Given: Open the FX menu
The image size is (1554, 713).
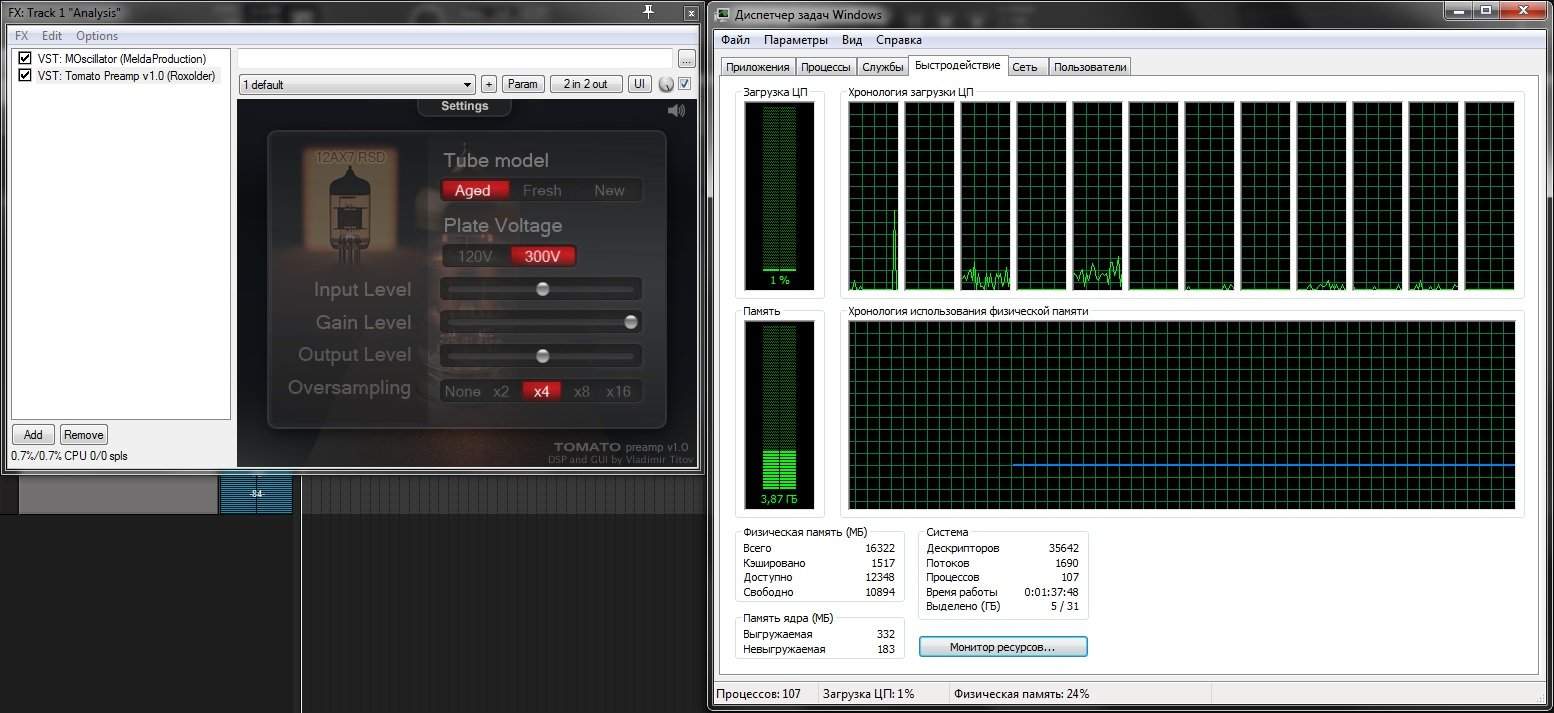Looking at the screenshot, I should [x=22, y=36].
